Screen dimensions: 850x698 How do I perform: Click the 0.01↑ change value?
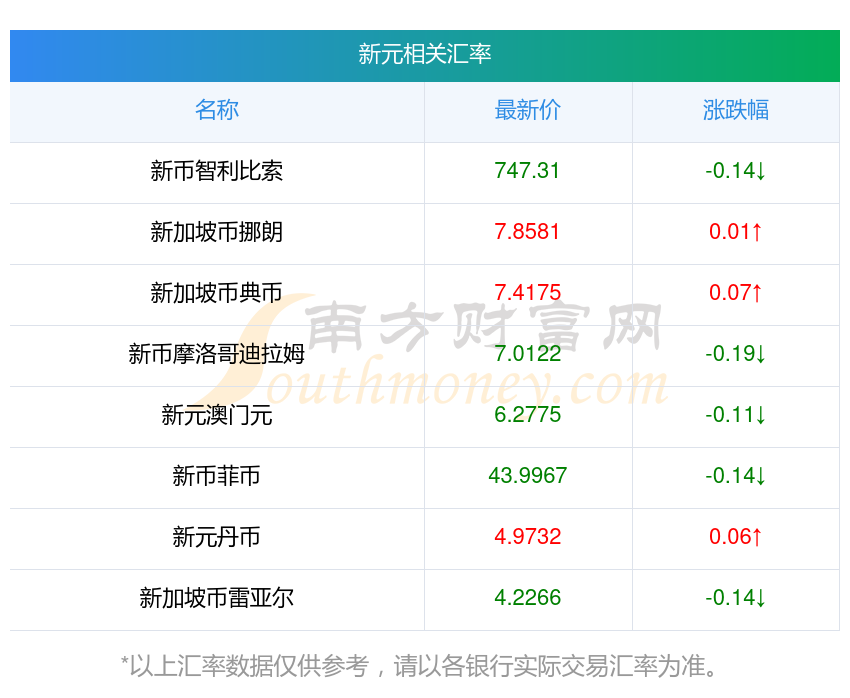coord(736,232)
